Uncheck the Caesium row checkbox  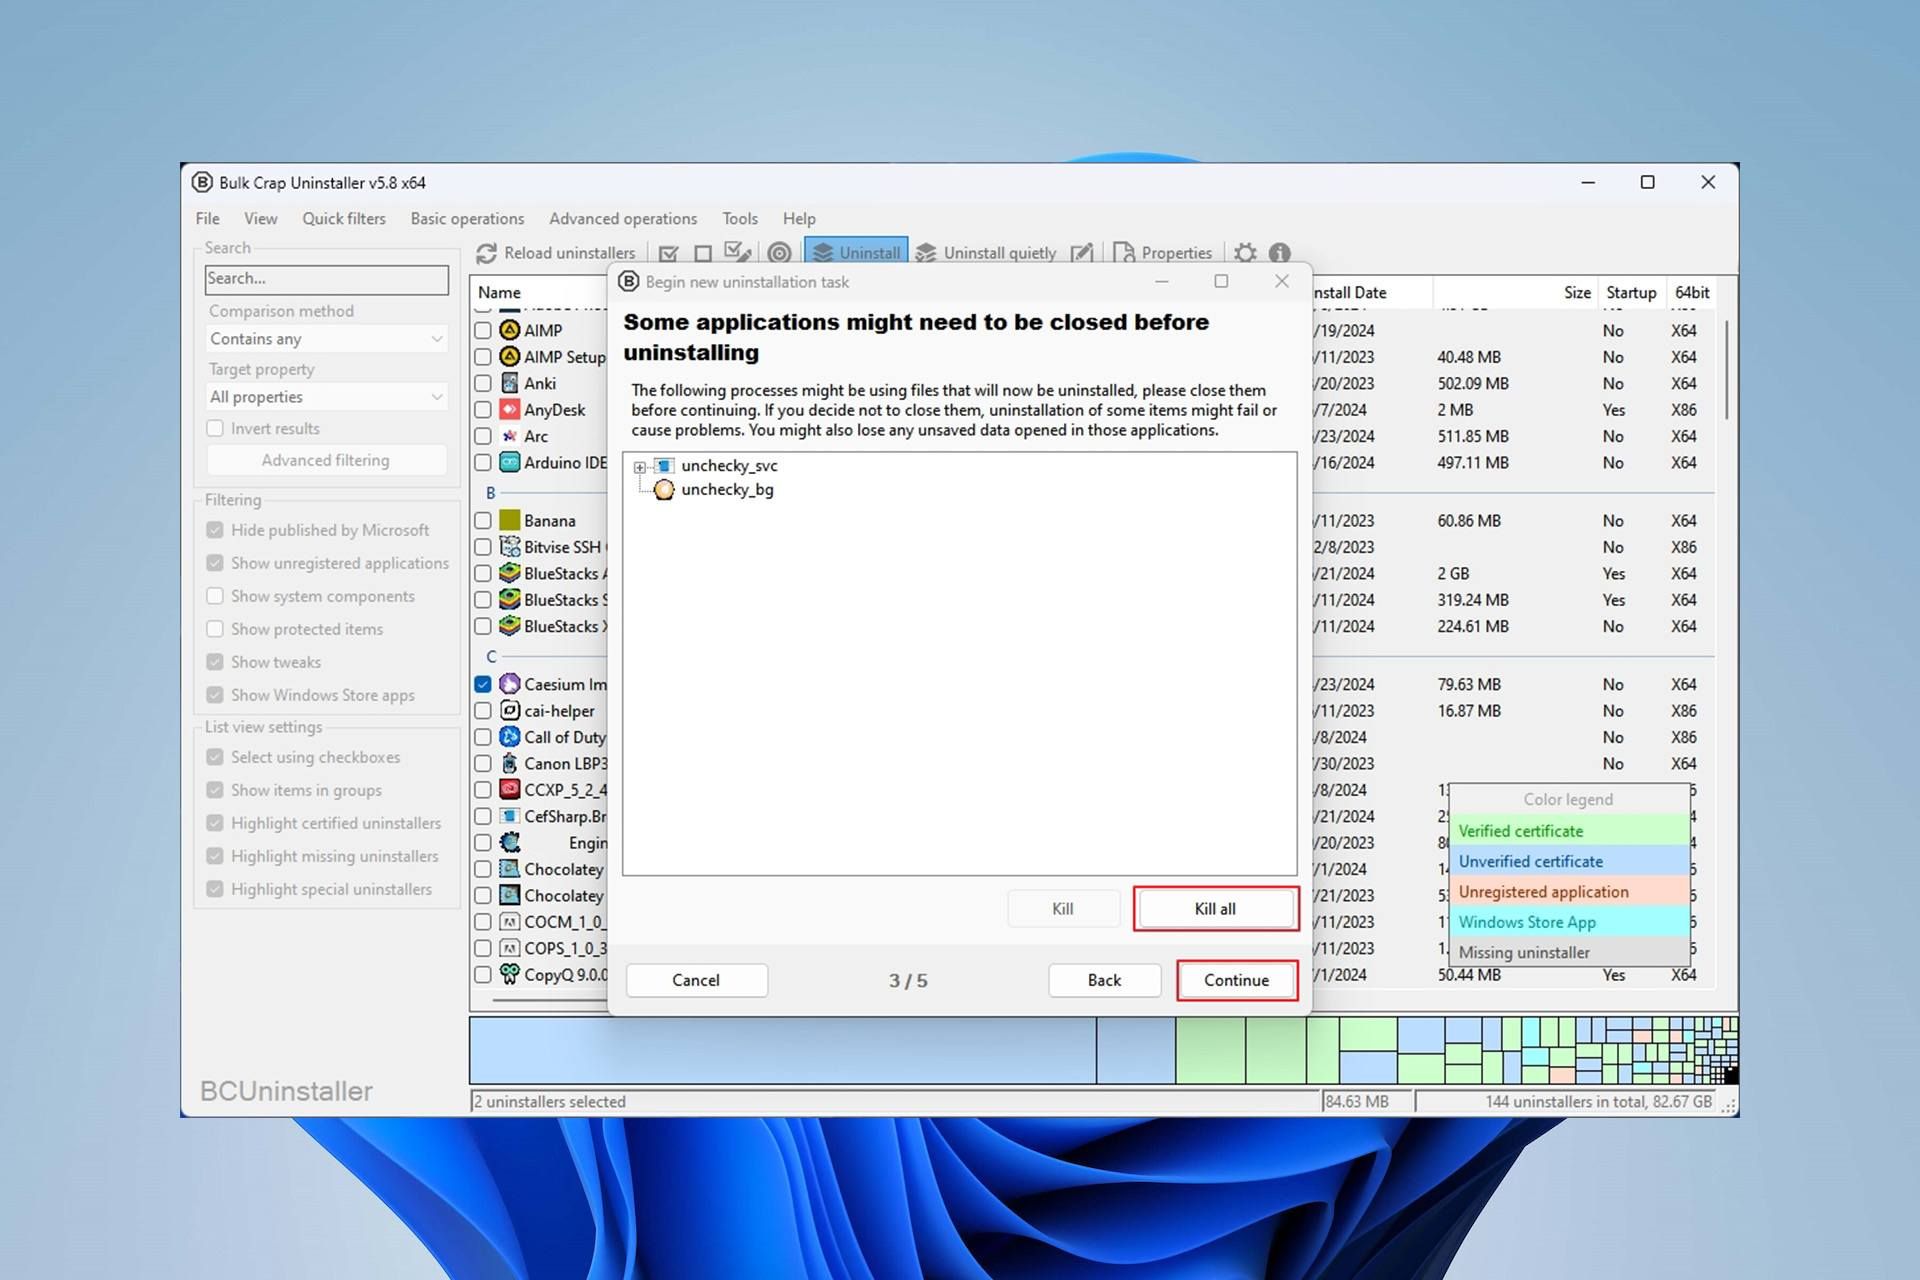tap(483, 684)
